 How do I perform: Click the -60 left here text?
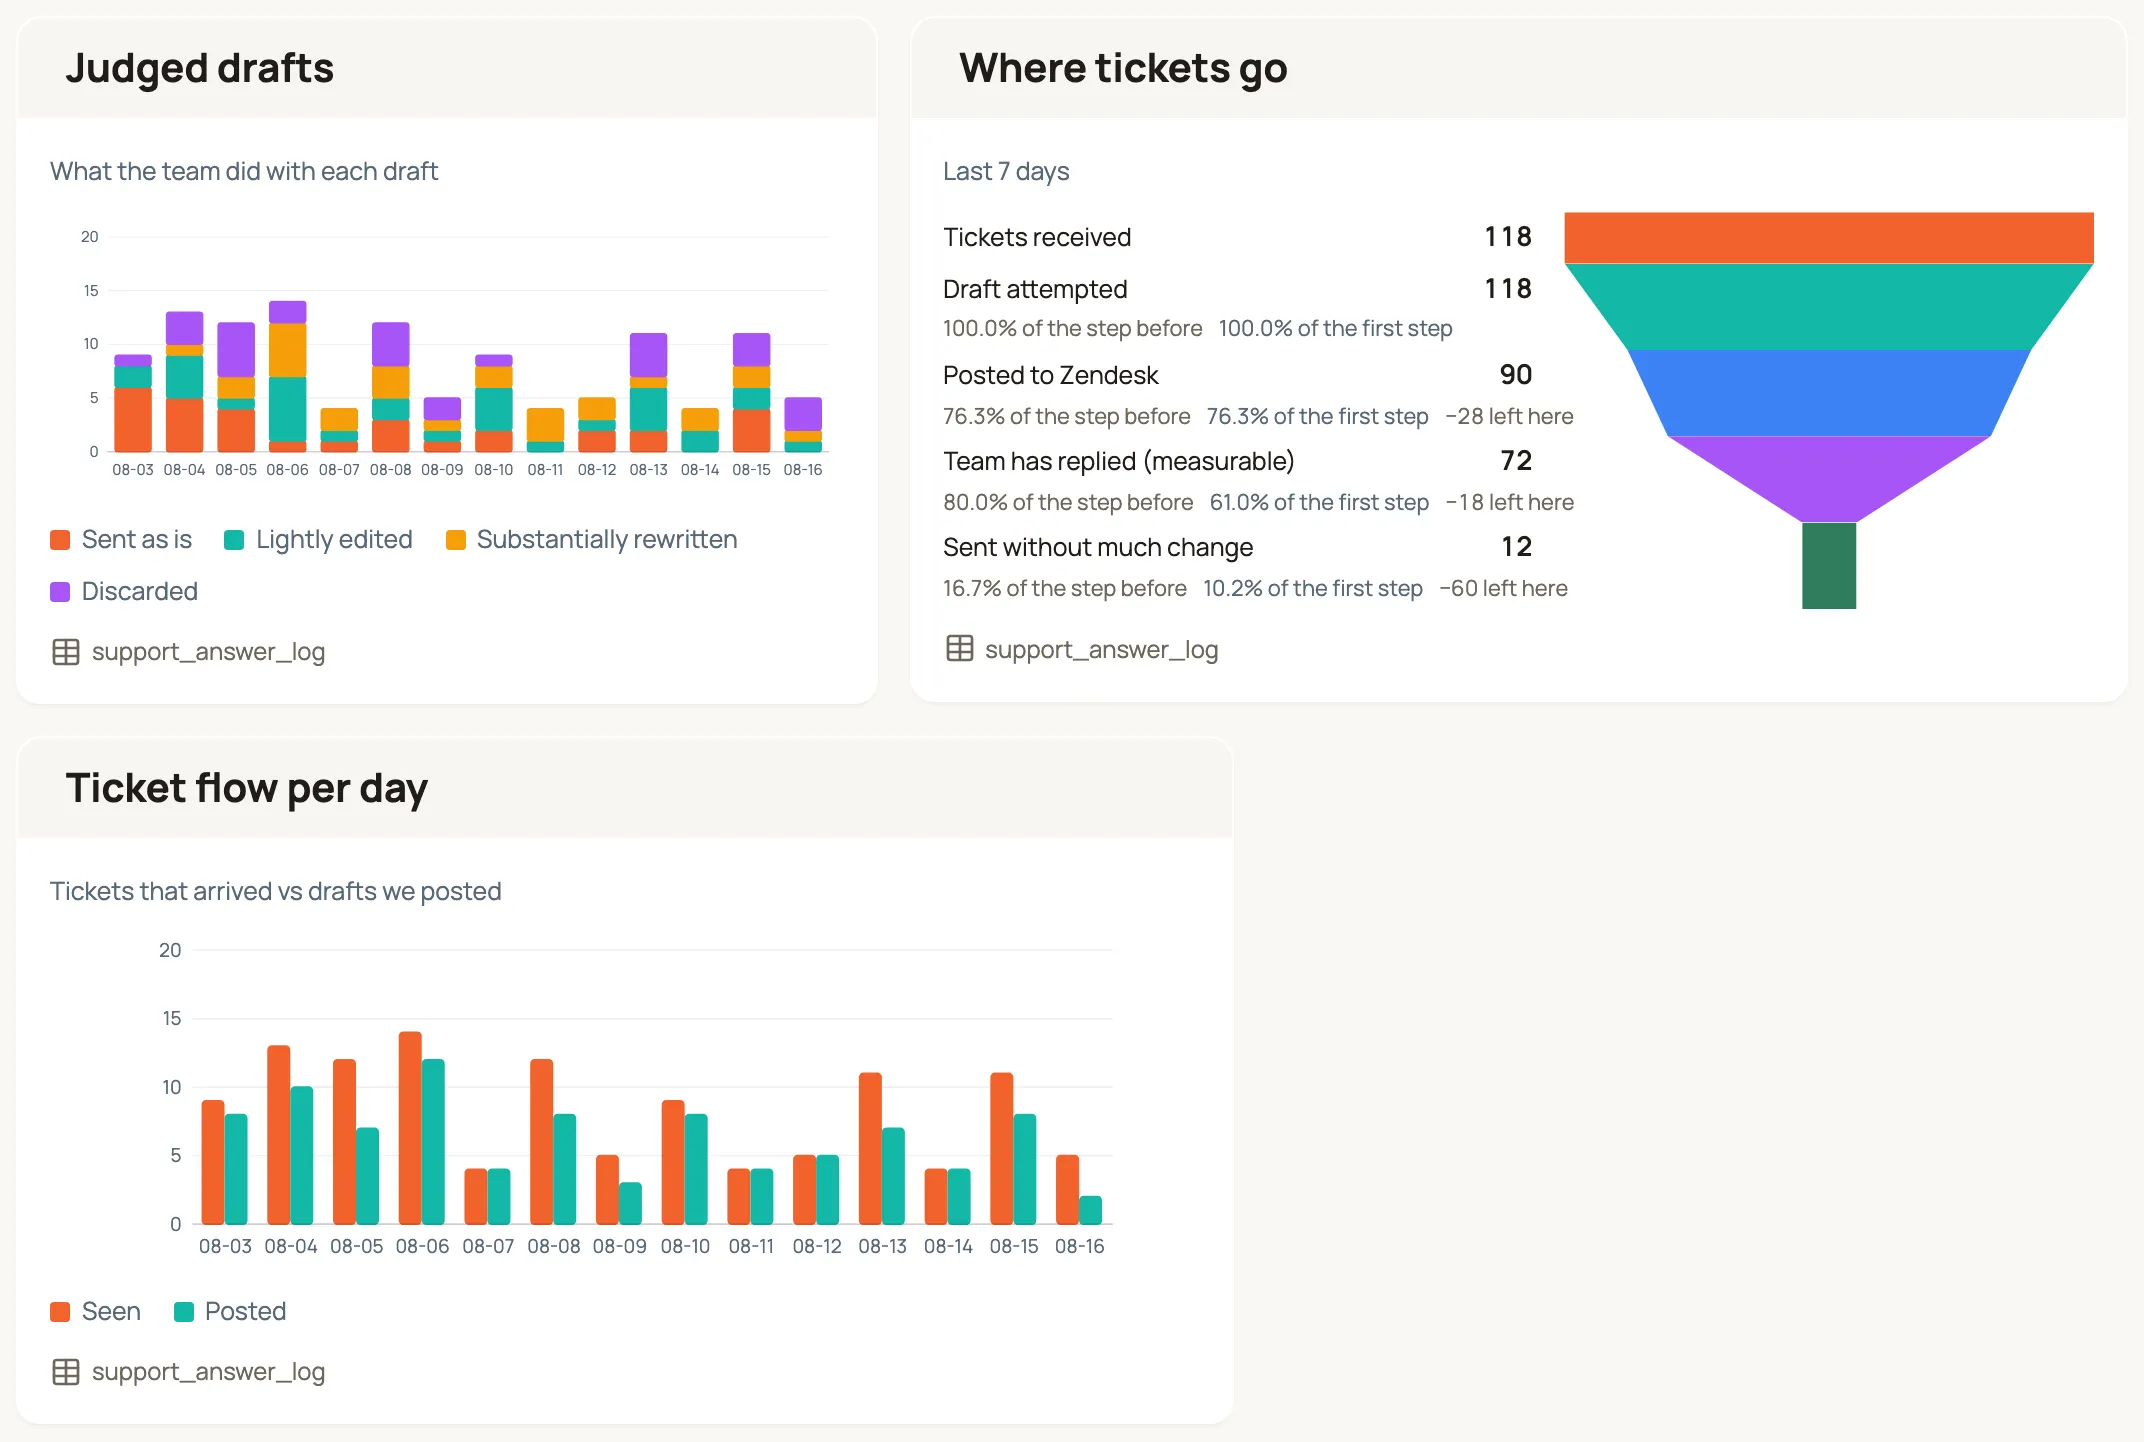tap(1503, 589)
